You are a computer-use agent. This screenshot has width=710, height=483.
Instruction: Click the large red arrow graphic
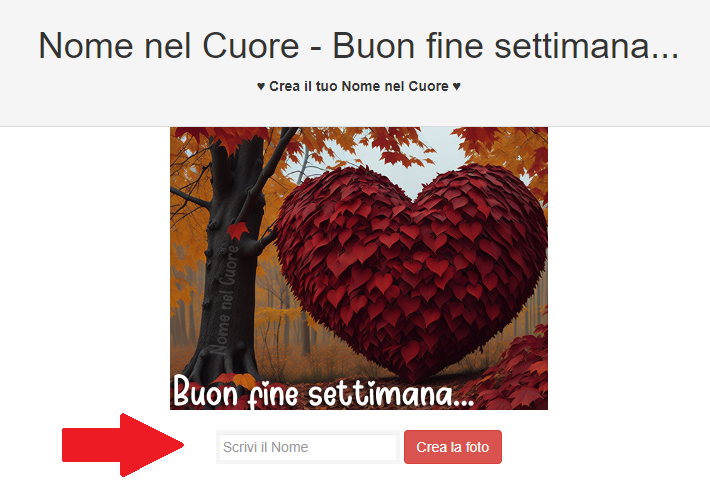click(123, 445)
